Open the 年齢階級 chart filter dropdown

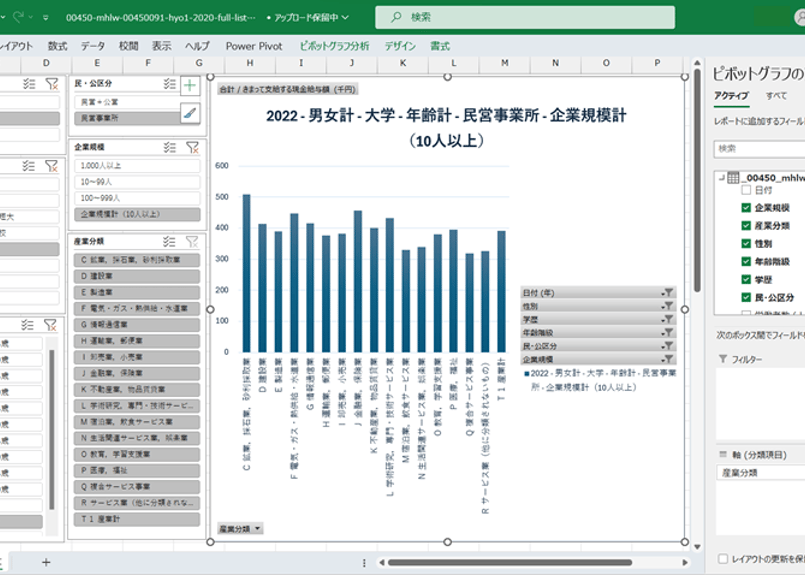click(x=667, y=333)
